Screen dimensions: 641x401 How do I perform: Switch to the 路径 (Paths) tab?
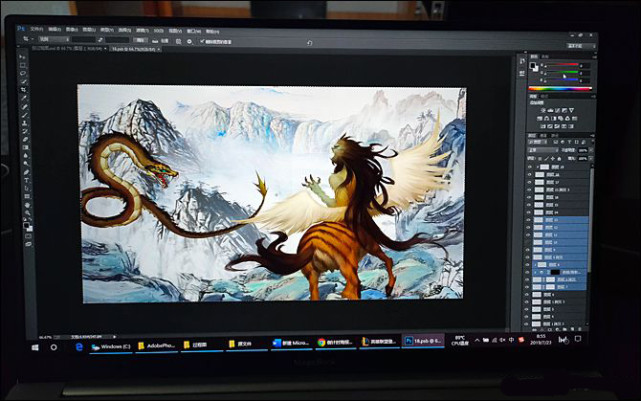[554, 135]
